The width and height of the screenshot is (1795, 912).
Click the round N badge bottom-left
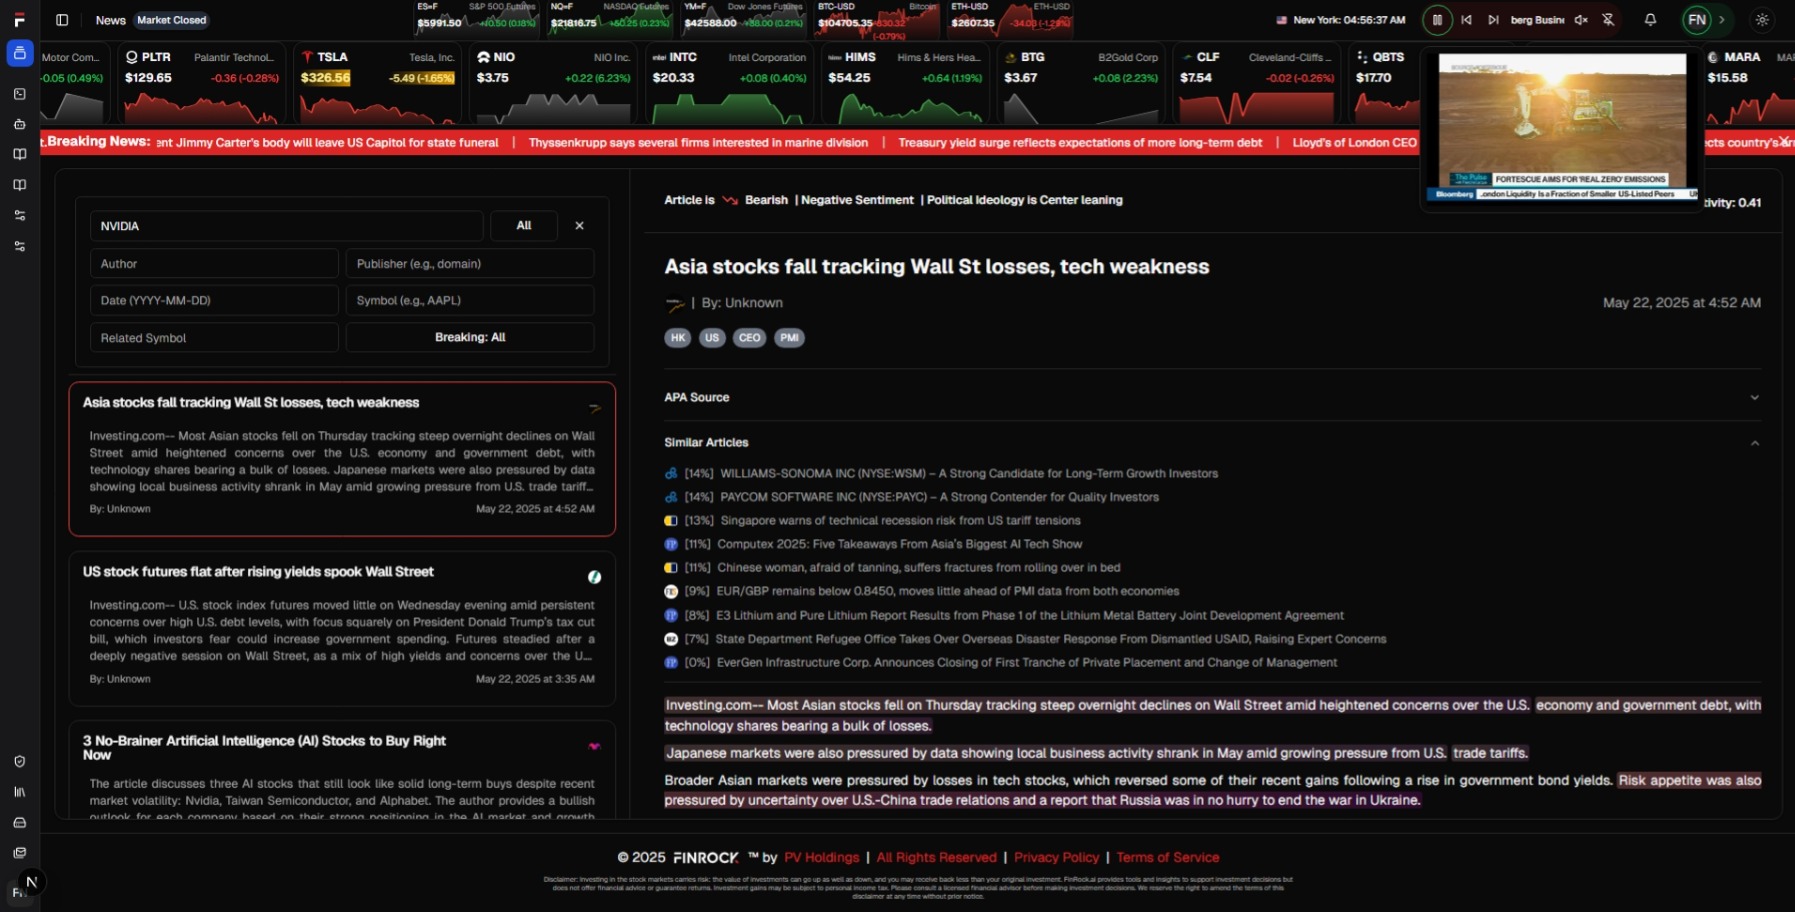(31, 881)
